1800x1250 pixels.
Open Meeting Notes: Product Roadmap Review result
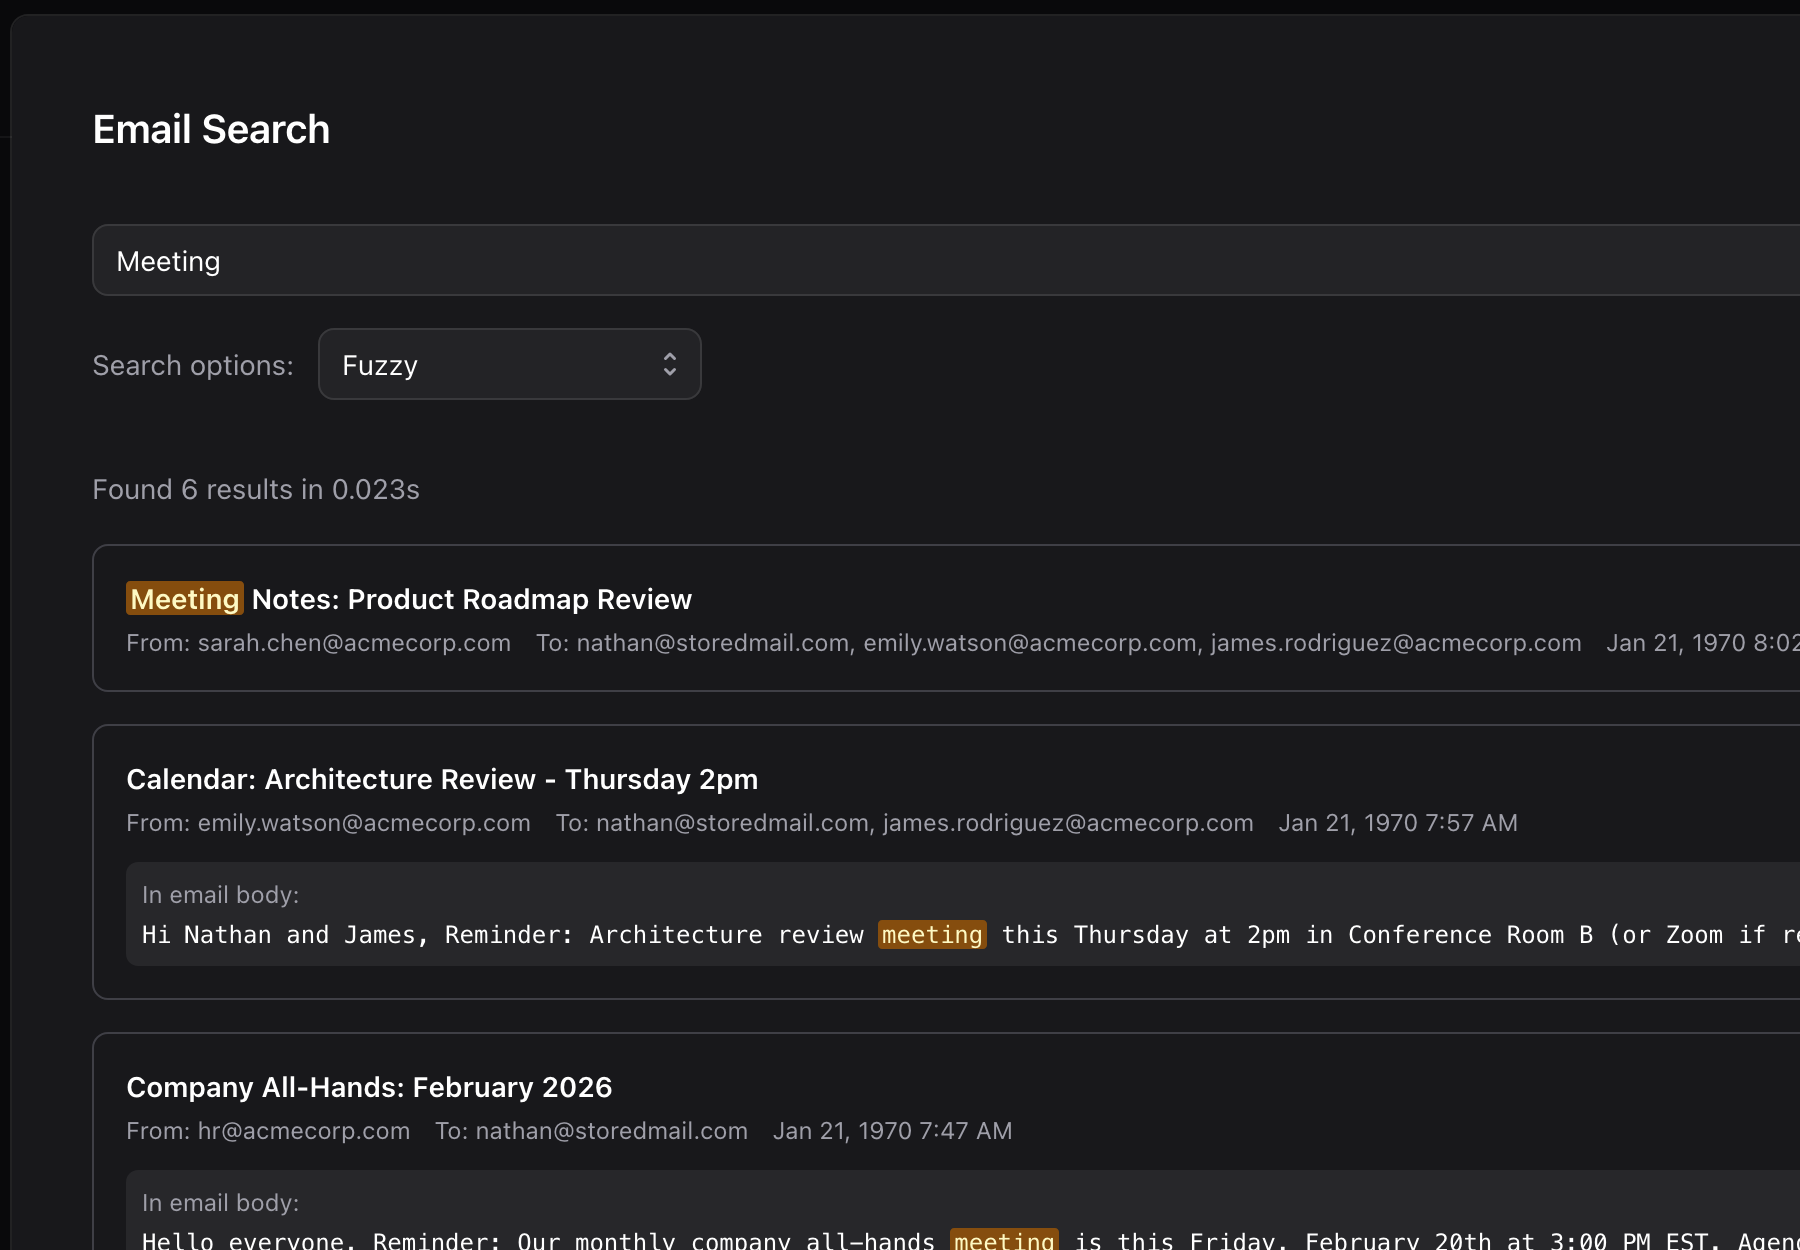point(471,600)
